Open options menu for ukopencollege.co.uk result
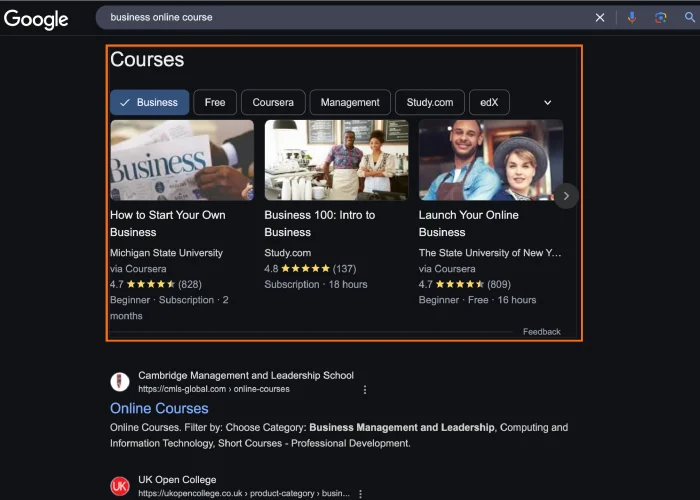Image resolution: width=700 pixels, height=500 pixels. 360,494
